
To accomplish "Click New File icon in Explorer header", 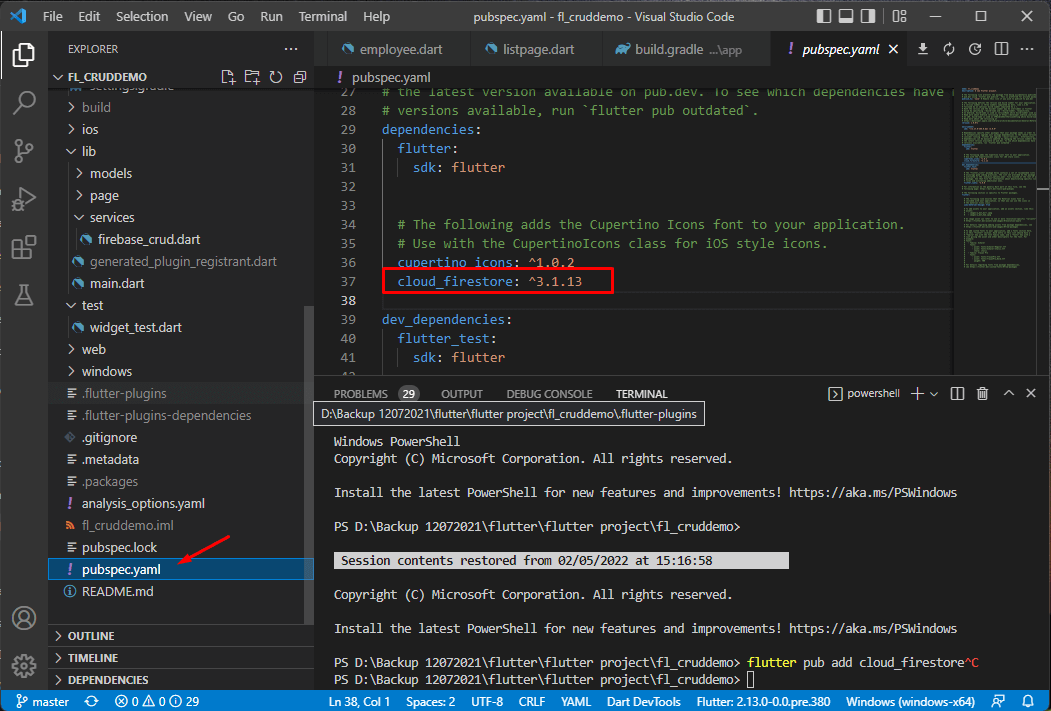I will tap(228, 77).
